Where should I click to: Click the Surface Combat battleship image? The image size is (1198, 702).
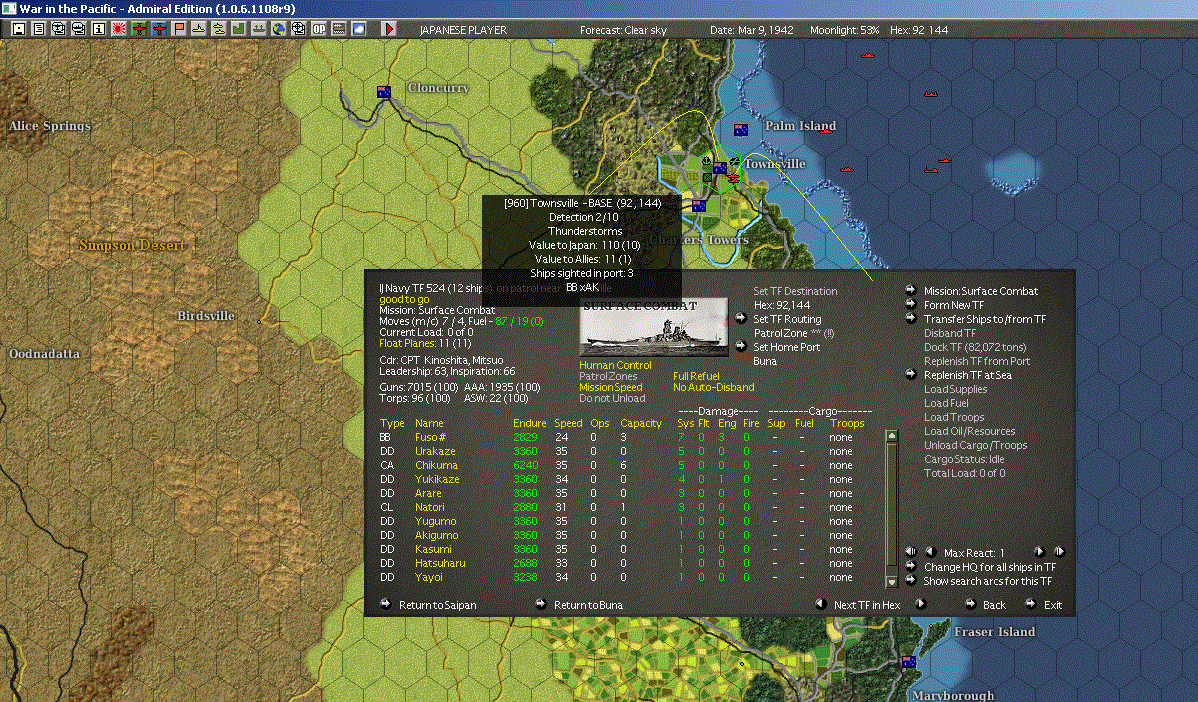654,327
